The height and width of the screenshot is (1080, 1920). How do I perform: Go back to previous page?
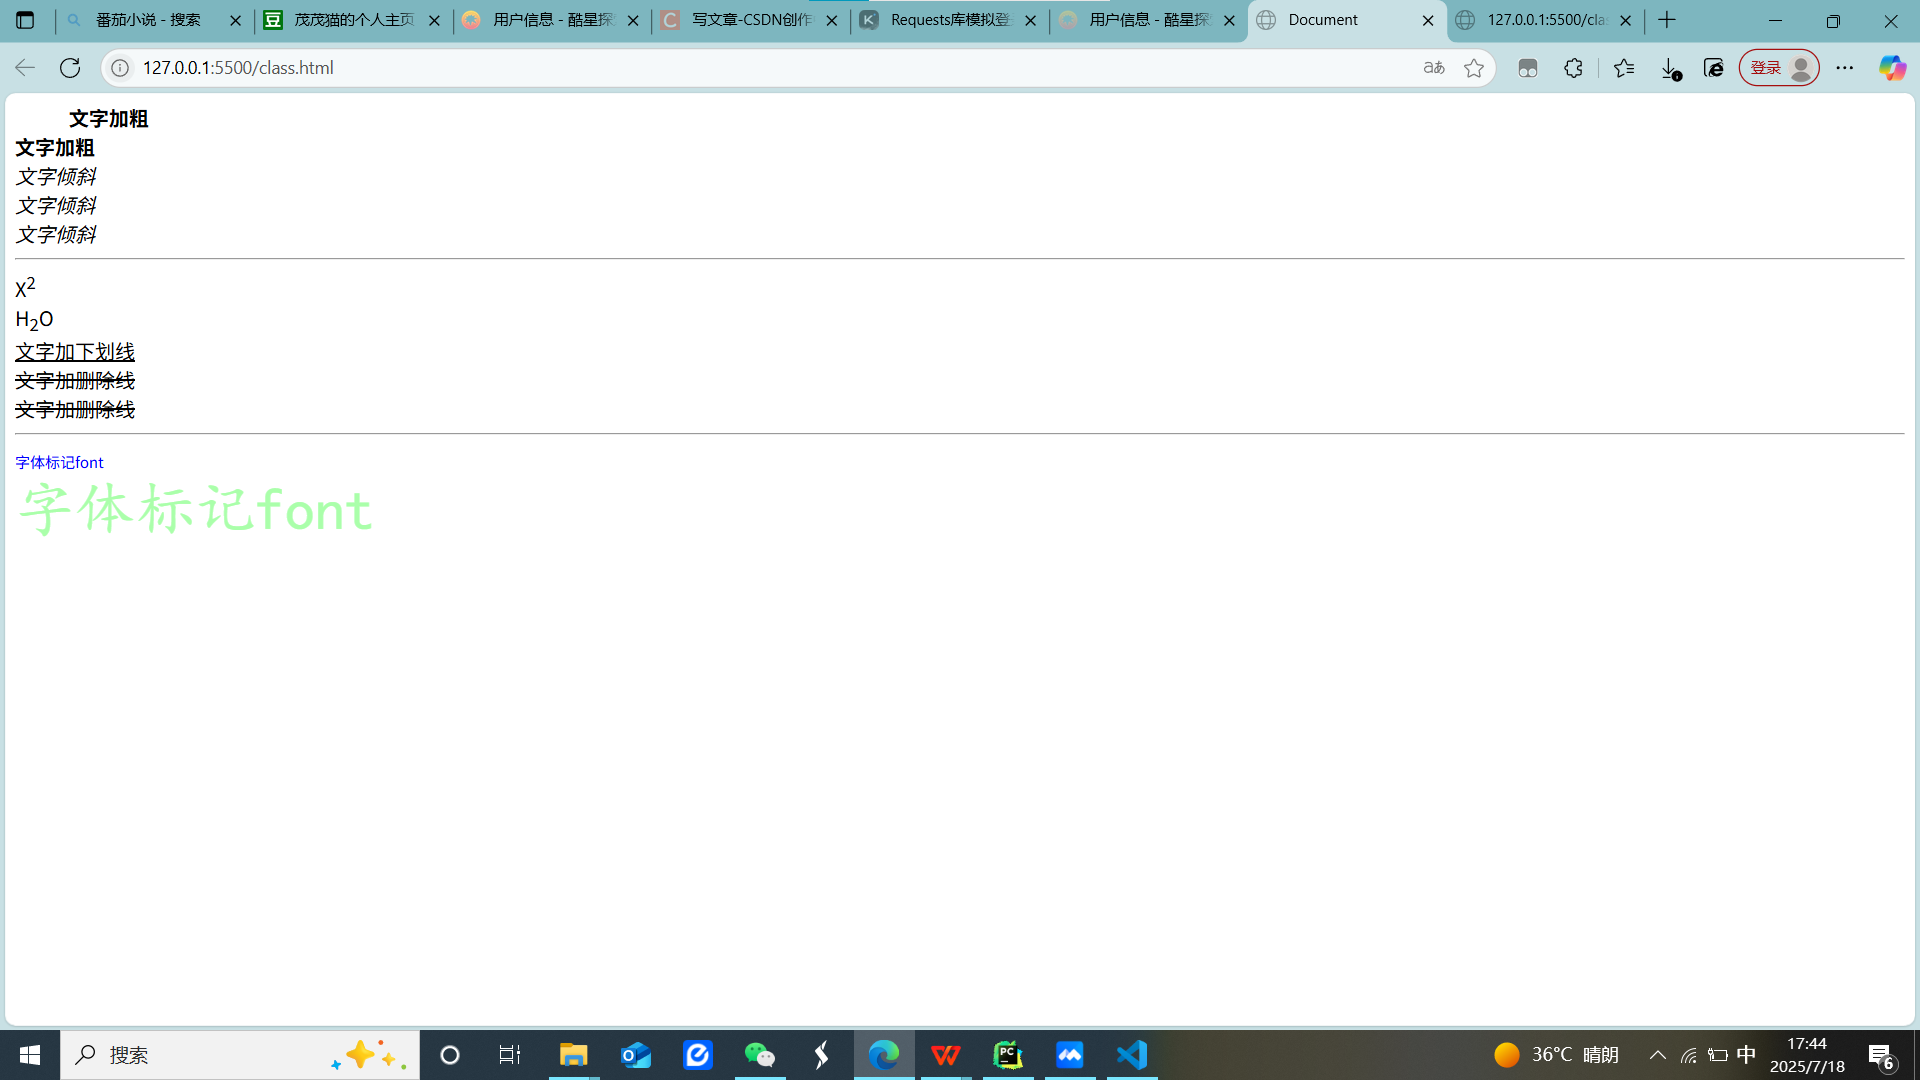[x=25, y=68]
